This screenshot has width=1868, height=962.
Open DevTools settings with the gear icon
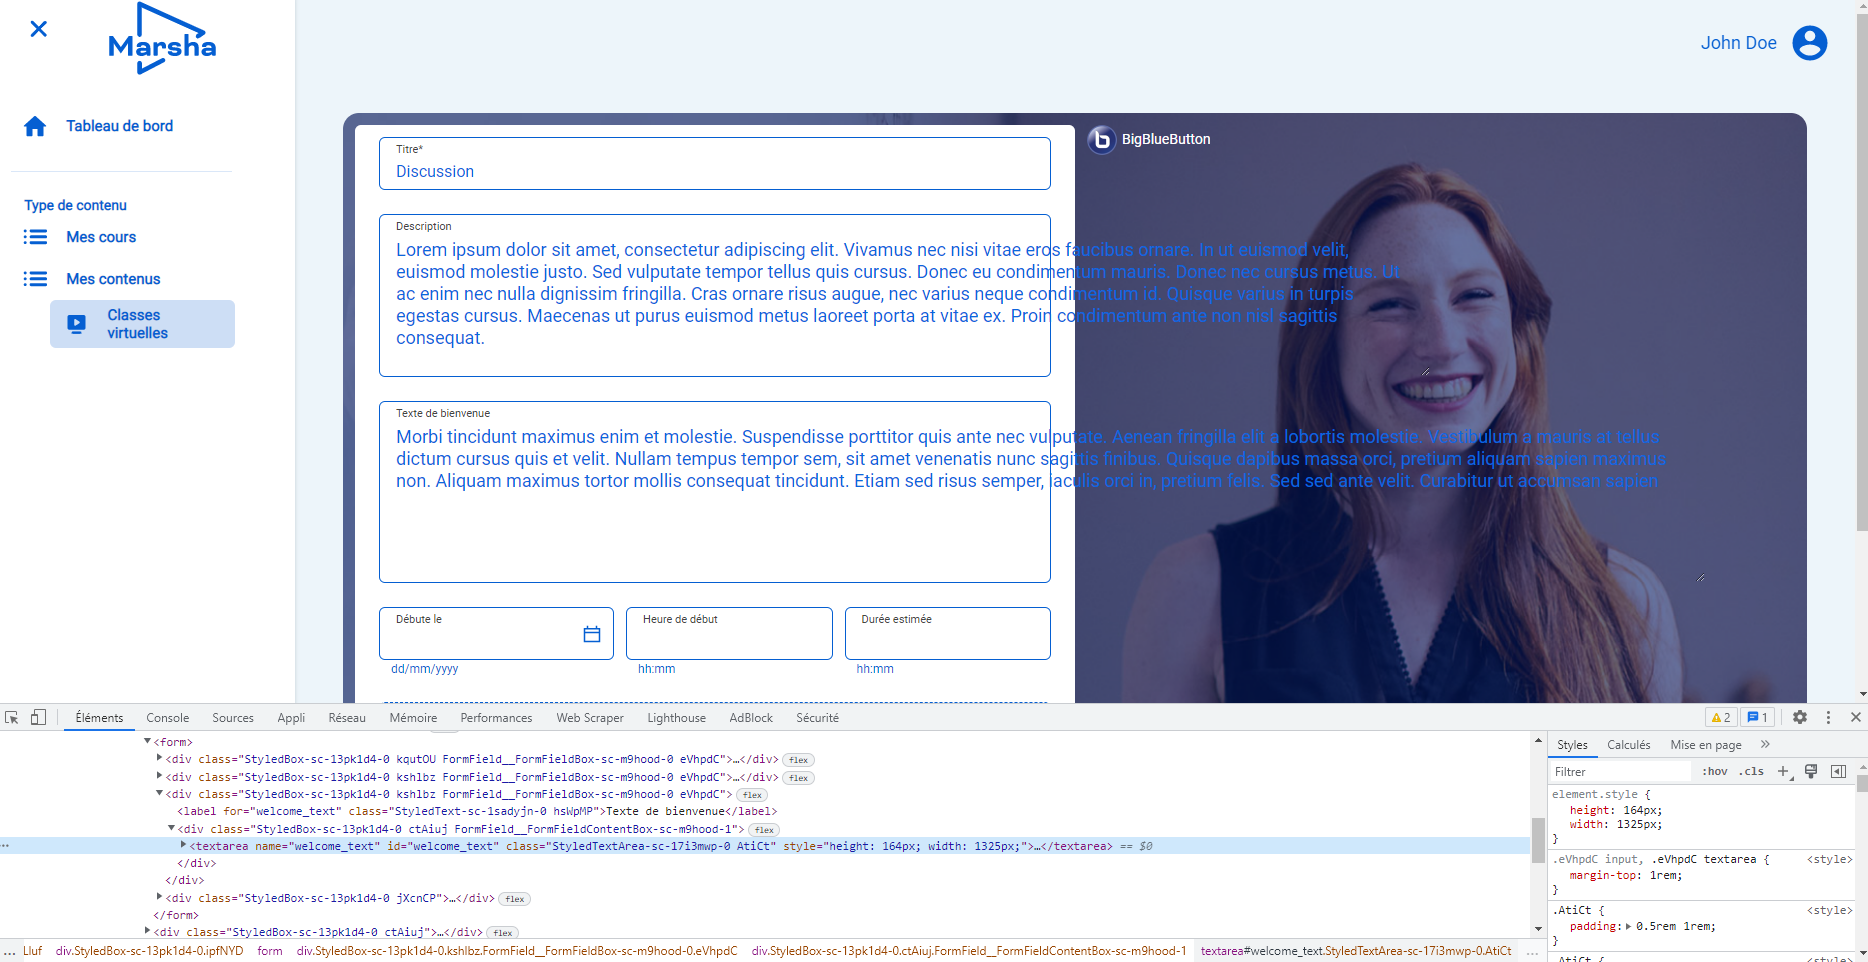pyautogui.click(x=1799, y=717)
